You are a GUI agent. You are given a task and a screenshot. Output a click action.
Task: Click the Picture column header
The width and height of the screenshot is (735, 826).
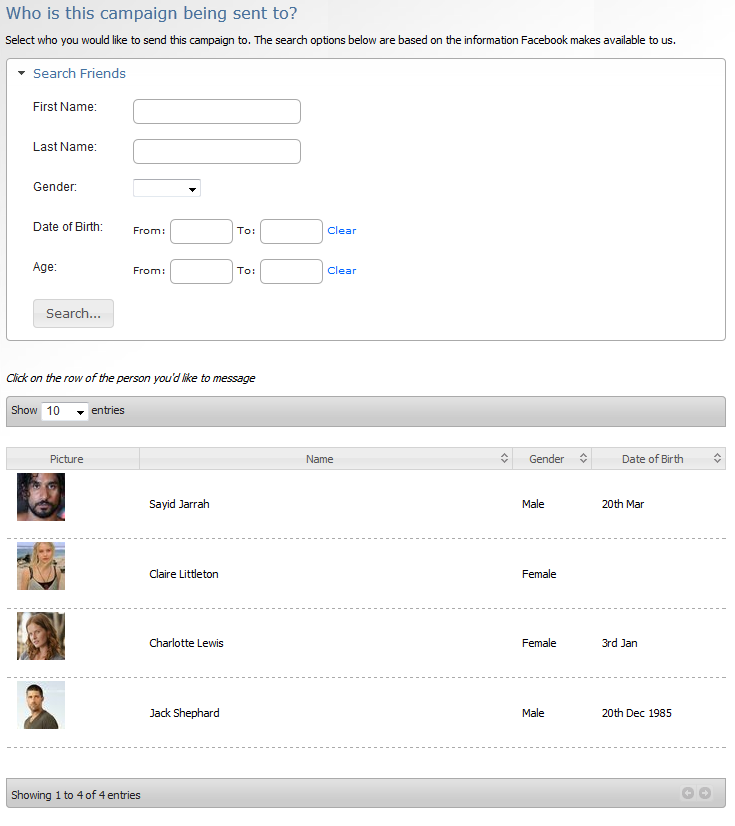pyautogui.click(x=73, y=459)
